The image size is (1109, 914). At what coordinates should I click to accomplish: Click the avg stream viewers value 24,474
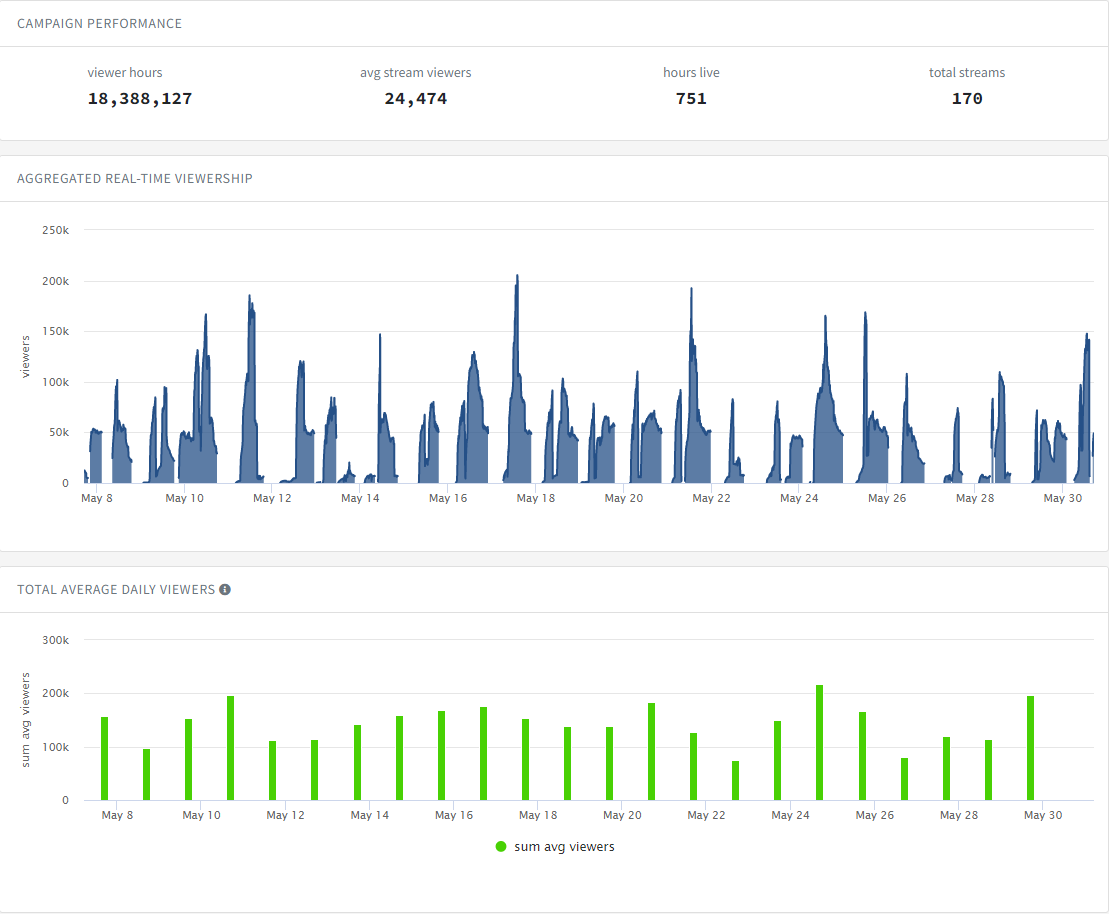click(416, 98)
